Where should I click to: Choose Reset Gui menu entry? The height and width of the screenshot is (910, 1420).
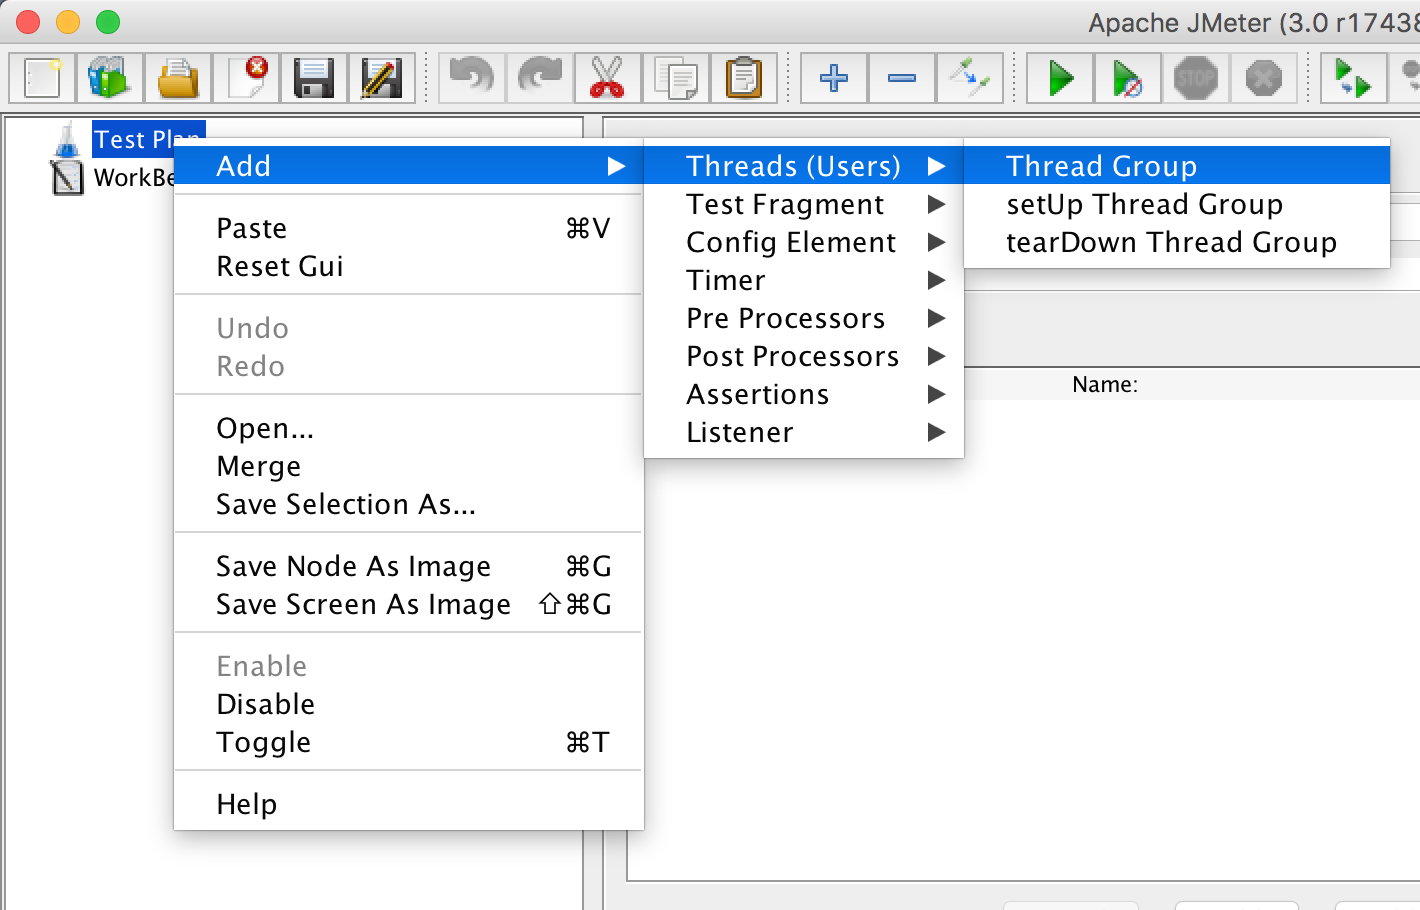tap(409, 266)
